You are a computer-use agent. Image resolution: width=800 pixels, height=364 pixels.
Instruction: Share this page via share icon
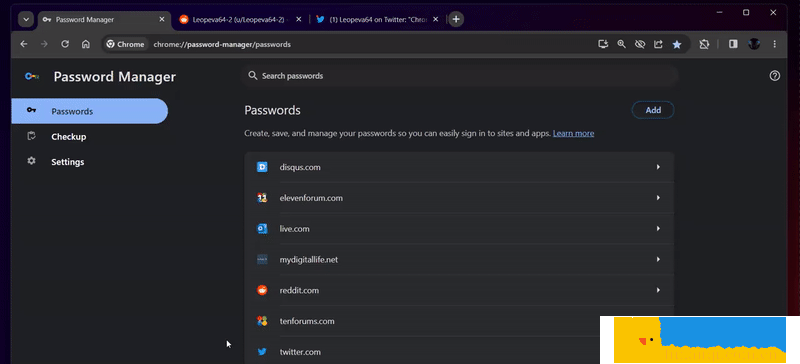pos(658,44)
